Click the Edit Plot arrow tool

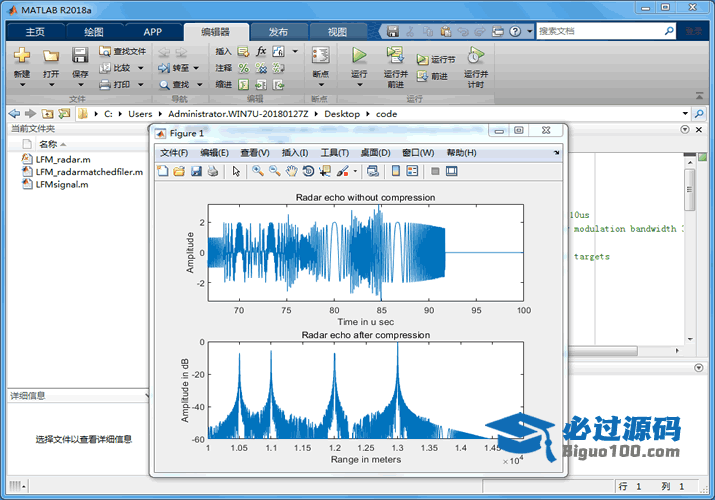pos(237,171)
